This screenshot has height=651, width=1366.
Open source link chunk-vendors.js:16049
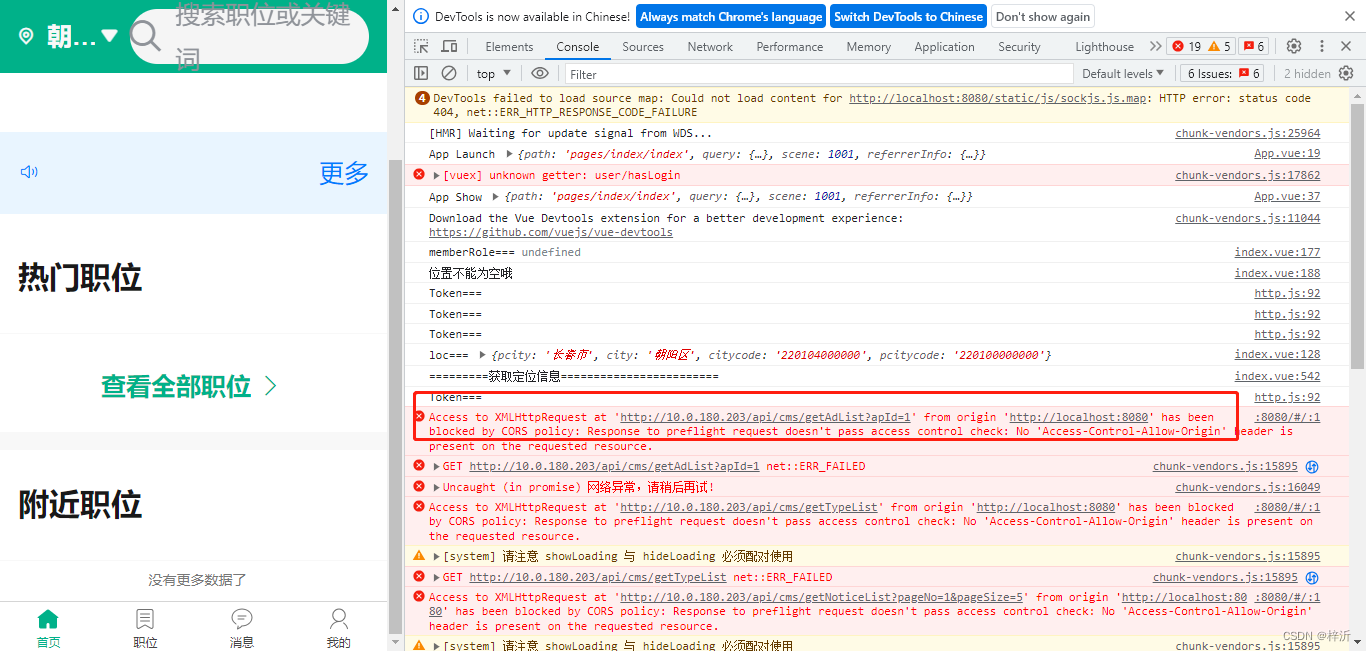click(1247, 487)
